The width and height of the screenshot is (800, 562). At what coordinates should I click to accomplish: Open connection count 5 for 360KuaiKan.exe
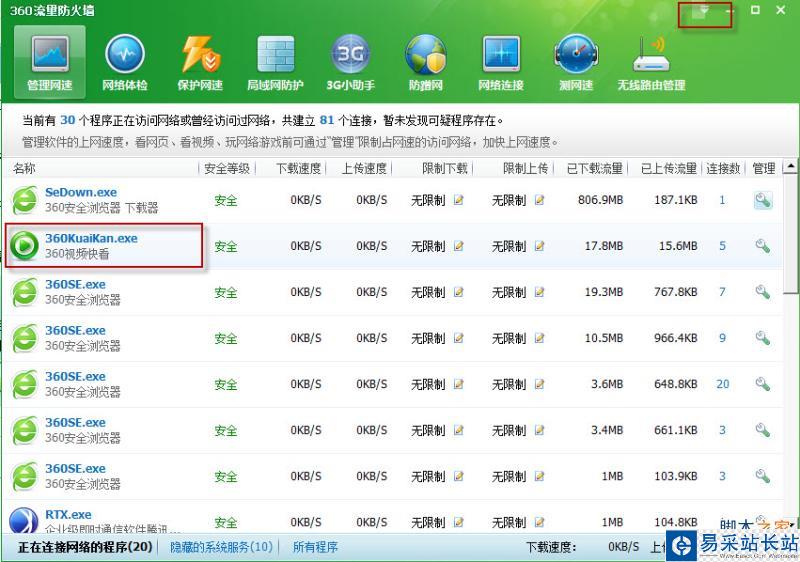coord(722,246)
